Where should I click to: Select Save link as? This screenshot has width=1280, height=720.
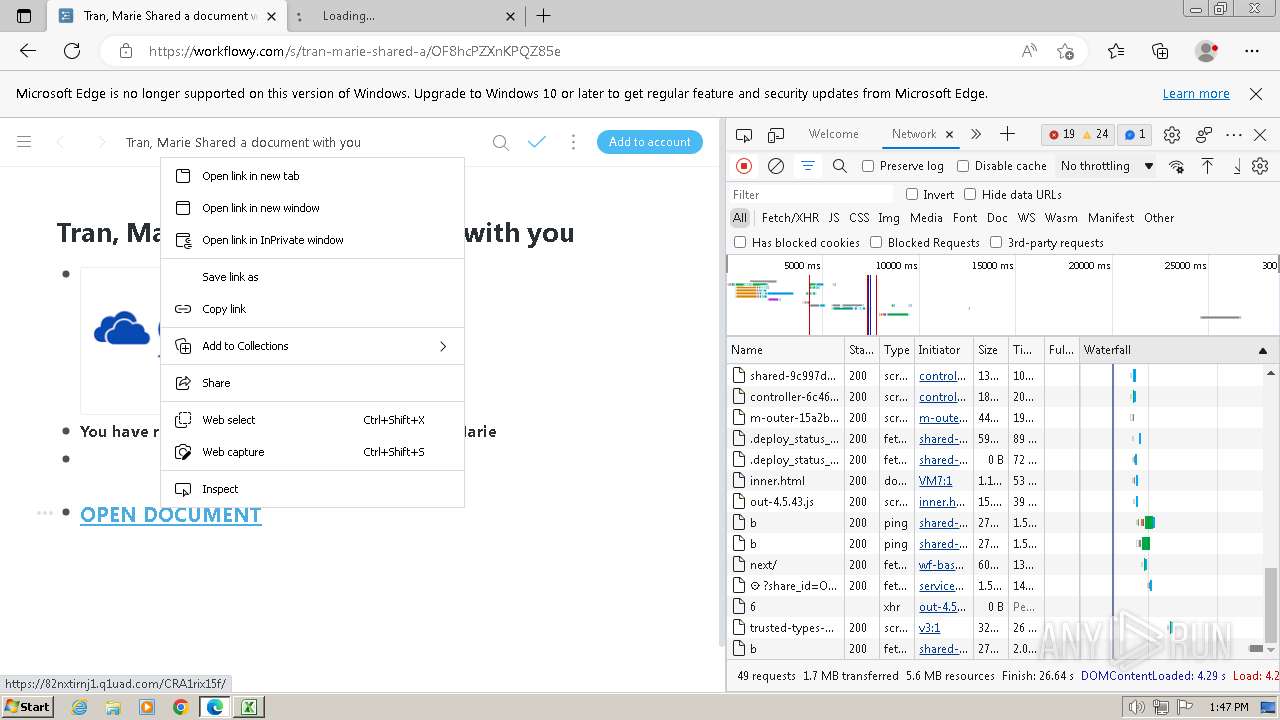pos(312,277)
